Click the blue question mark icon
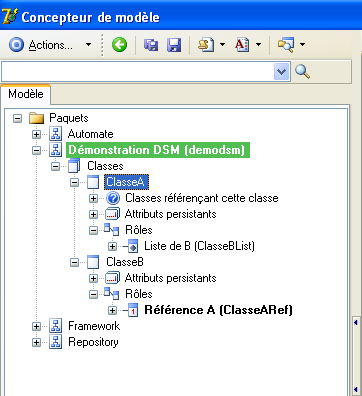Viewport: 362px width, 396px height. (x=113, y=198)
